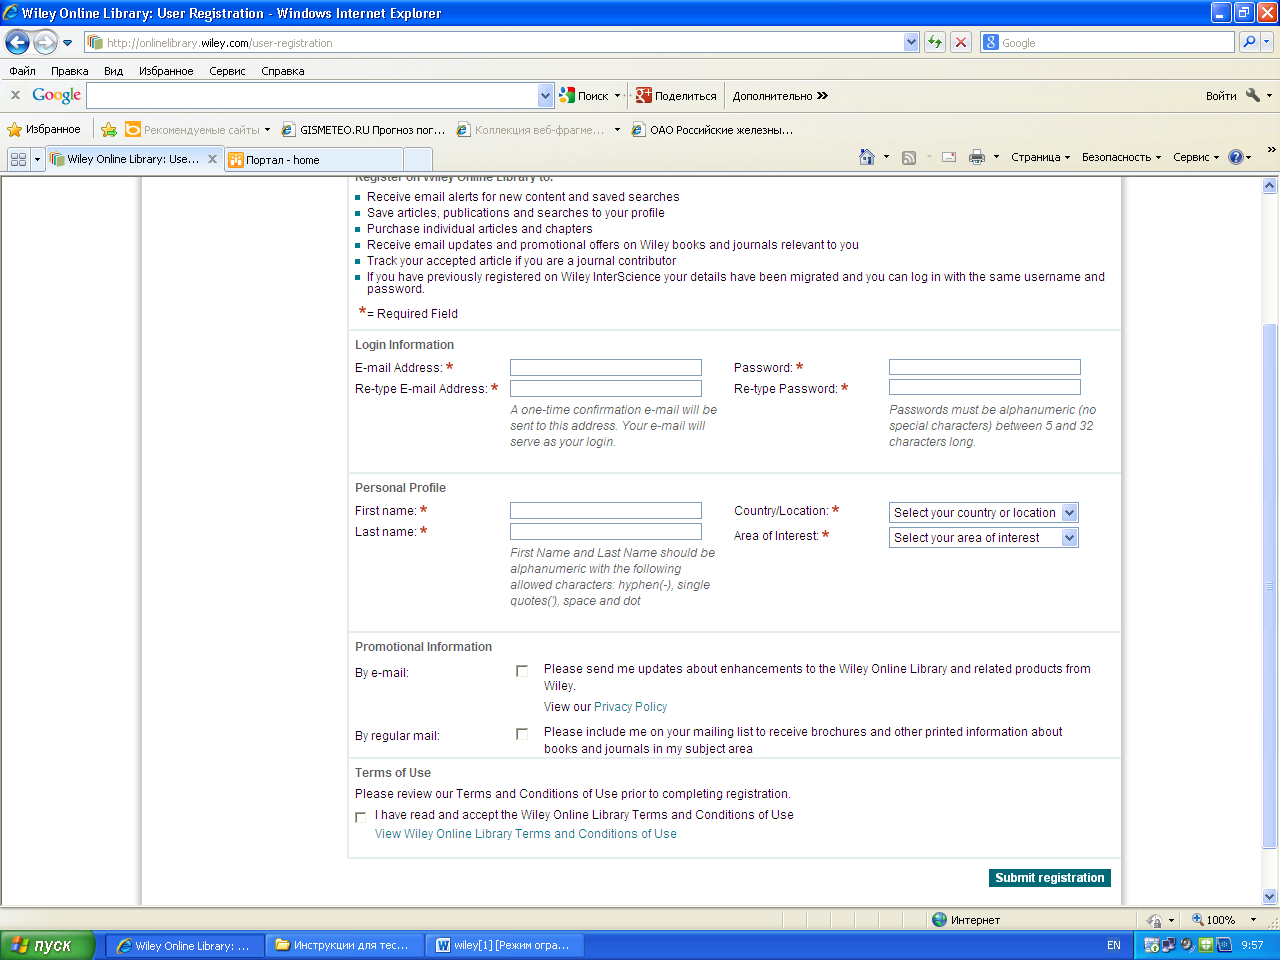Click the First name input field
1280x960 pixels.
point(606,510)
